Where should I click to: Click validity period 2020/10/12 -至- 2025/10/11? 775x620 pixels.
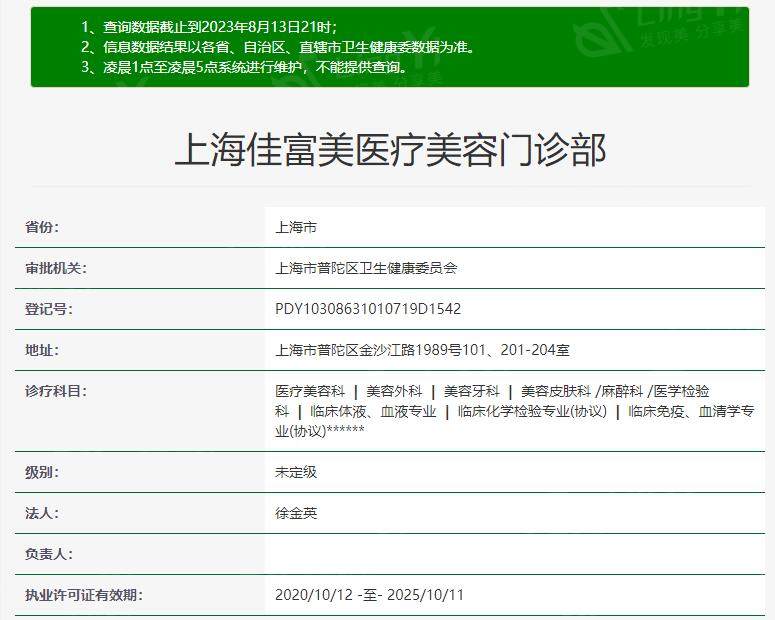click(369, 595)
